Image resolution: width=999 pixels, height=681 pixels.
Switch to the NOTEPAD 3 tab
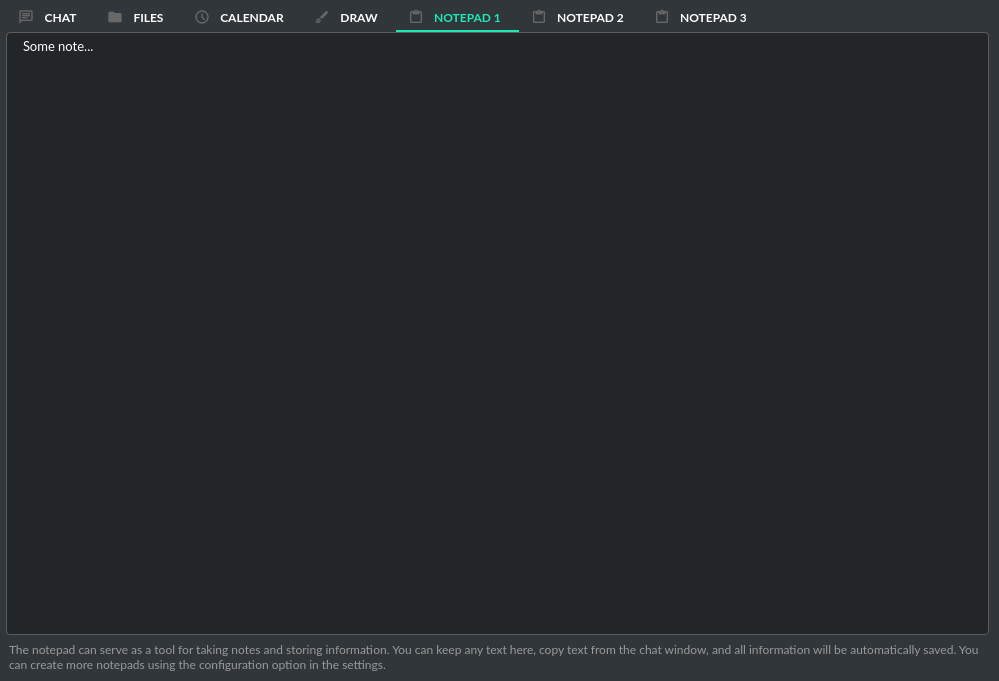click(x=713, y=17)
